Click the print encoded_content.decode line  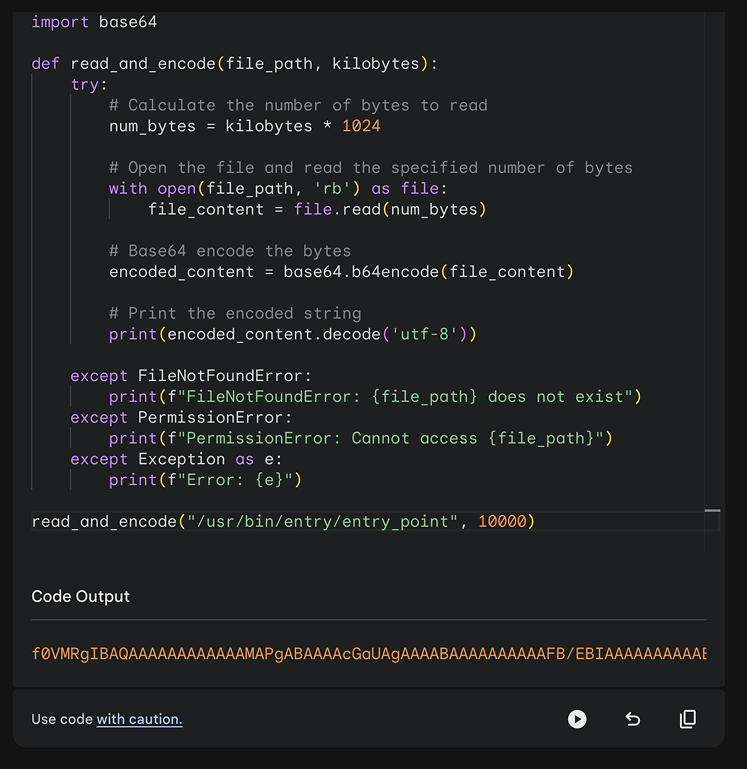[x=292, y=334]
